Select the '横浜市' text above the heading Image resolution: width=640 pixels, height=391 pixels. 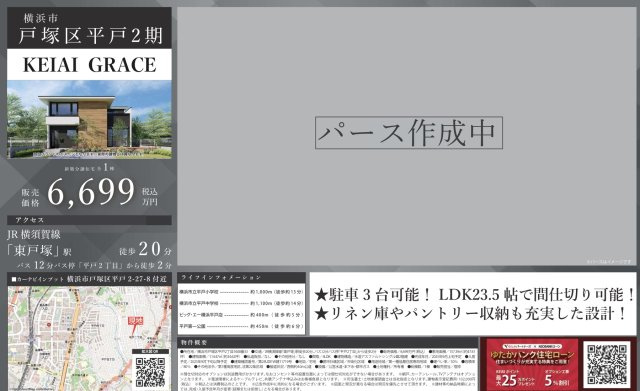coord(41,18)
